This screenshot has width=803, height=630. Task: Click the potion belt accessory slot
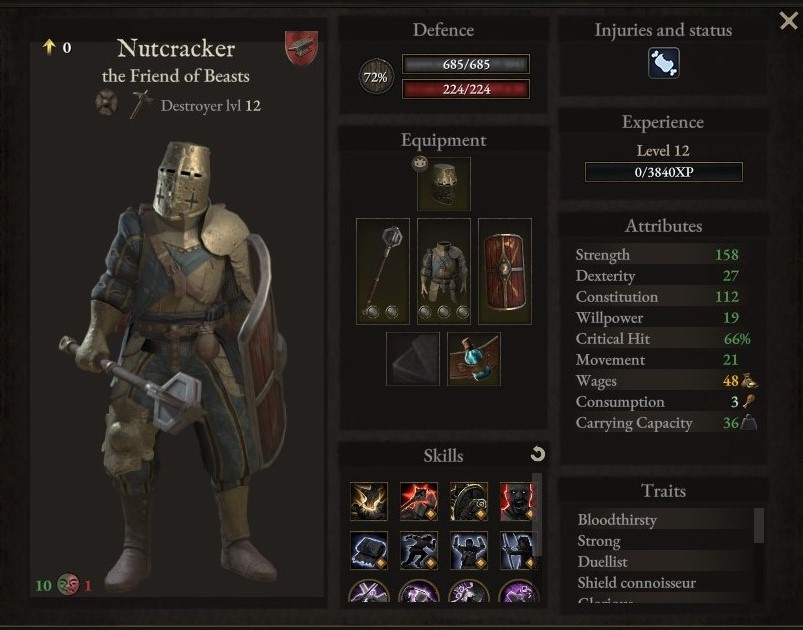coord(474,359)
